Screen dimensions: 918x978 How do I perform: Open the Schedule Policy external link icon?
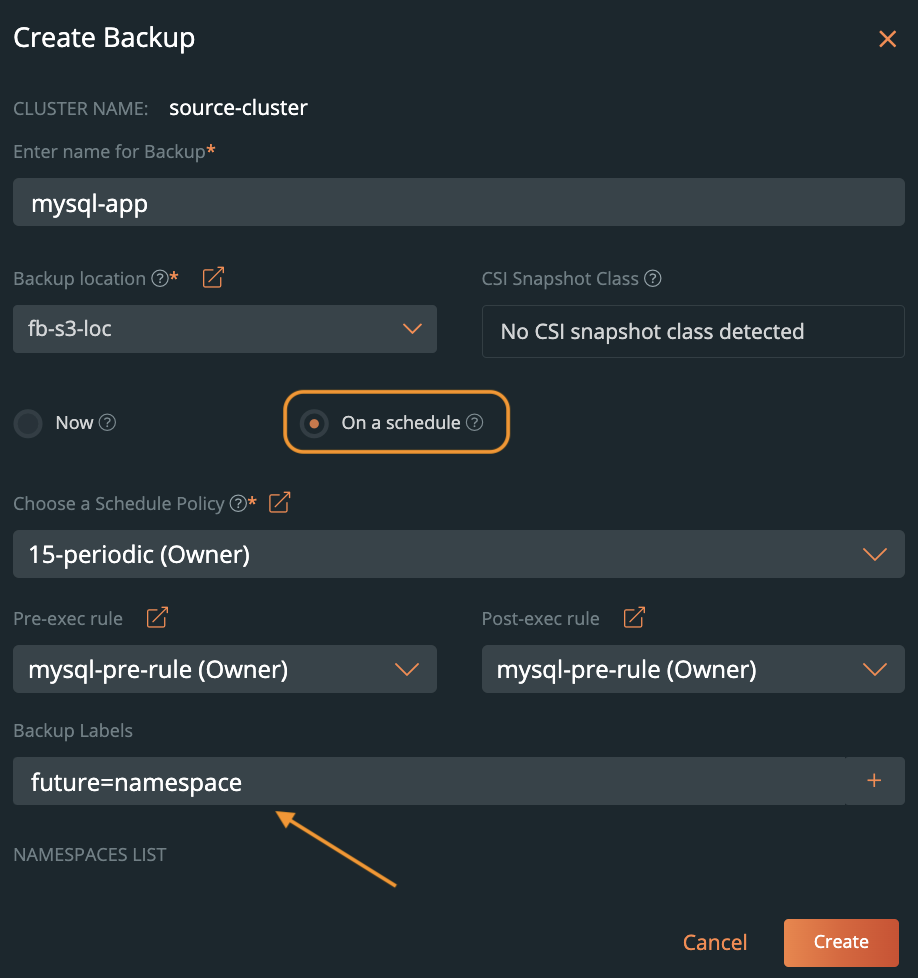(280, 503)
